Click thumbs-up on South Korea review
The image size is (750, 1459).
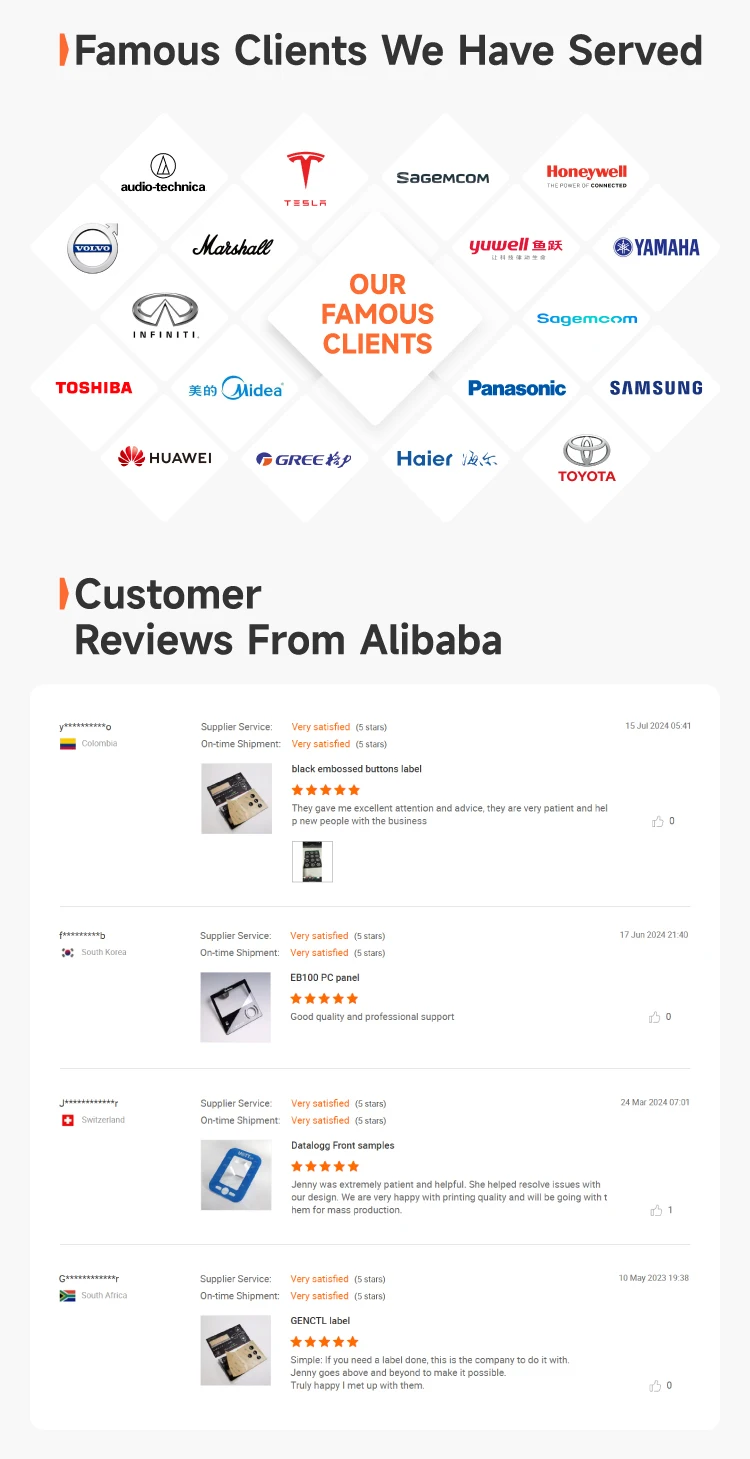[655, 1017]
